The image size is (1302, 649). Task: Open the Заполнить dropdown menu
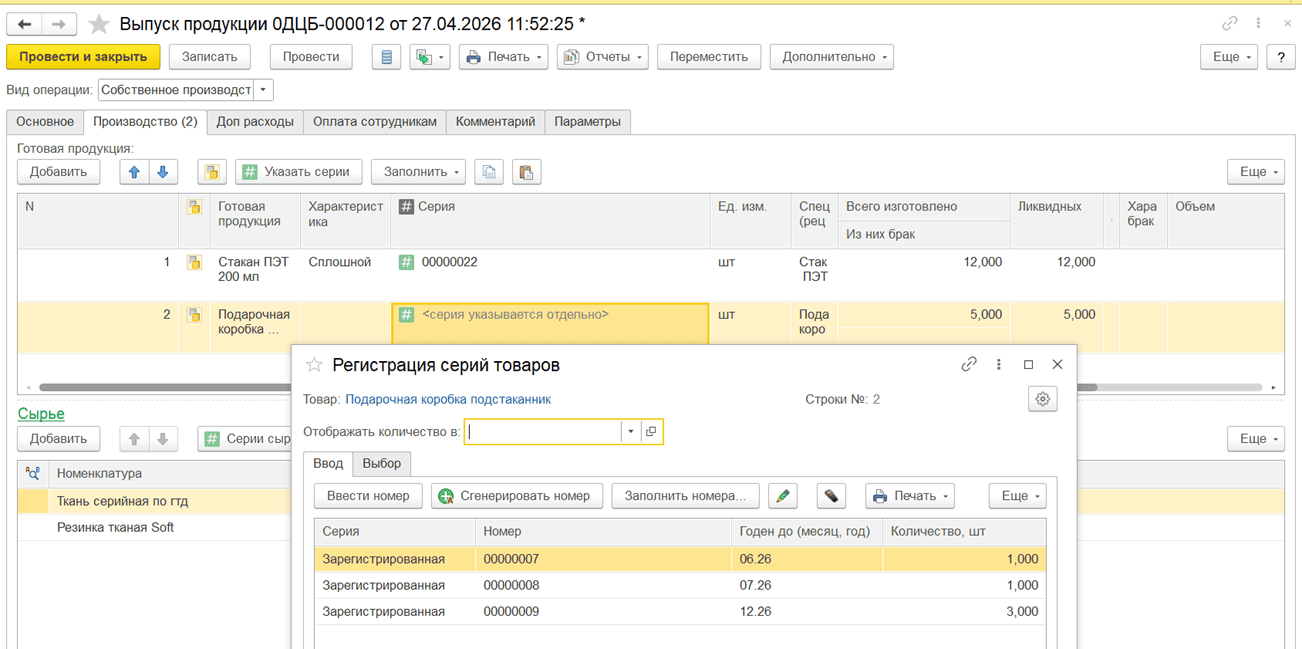[x=418, y=172]
